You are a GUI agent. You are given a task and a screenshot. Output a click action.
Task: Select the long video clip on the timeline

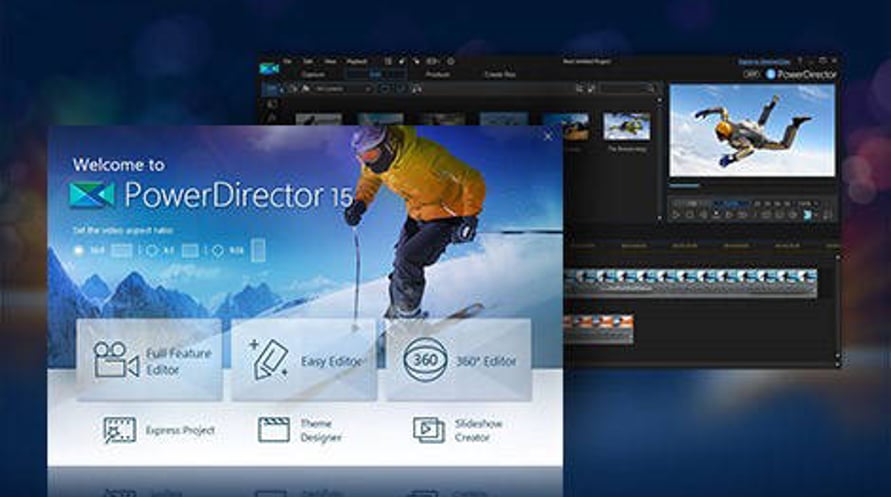click(690, 283)
